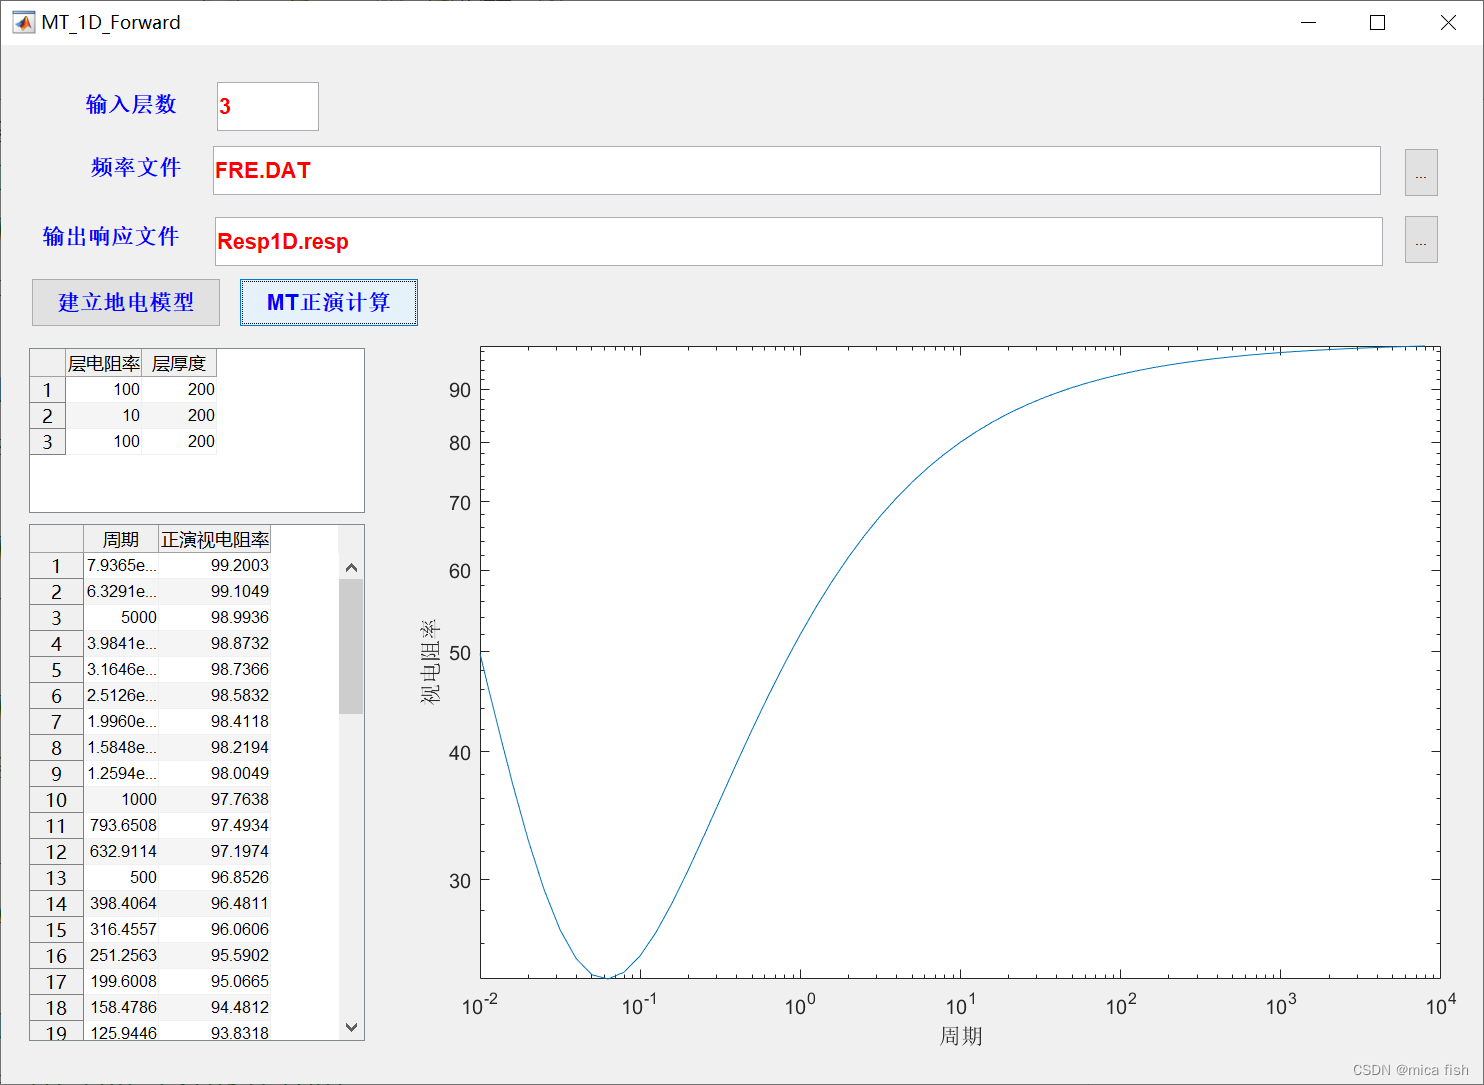Click period cell 500 in row 13
The image size is (1484, 1085).
click(x=121, y=877)
